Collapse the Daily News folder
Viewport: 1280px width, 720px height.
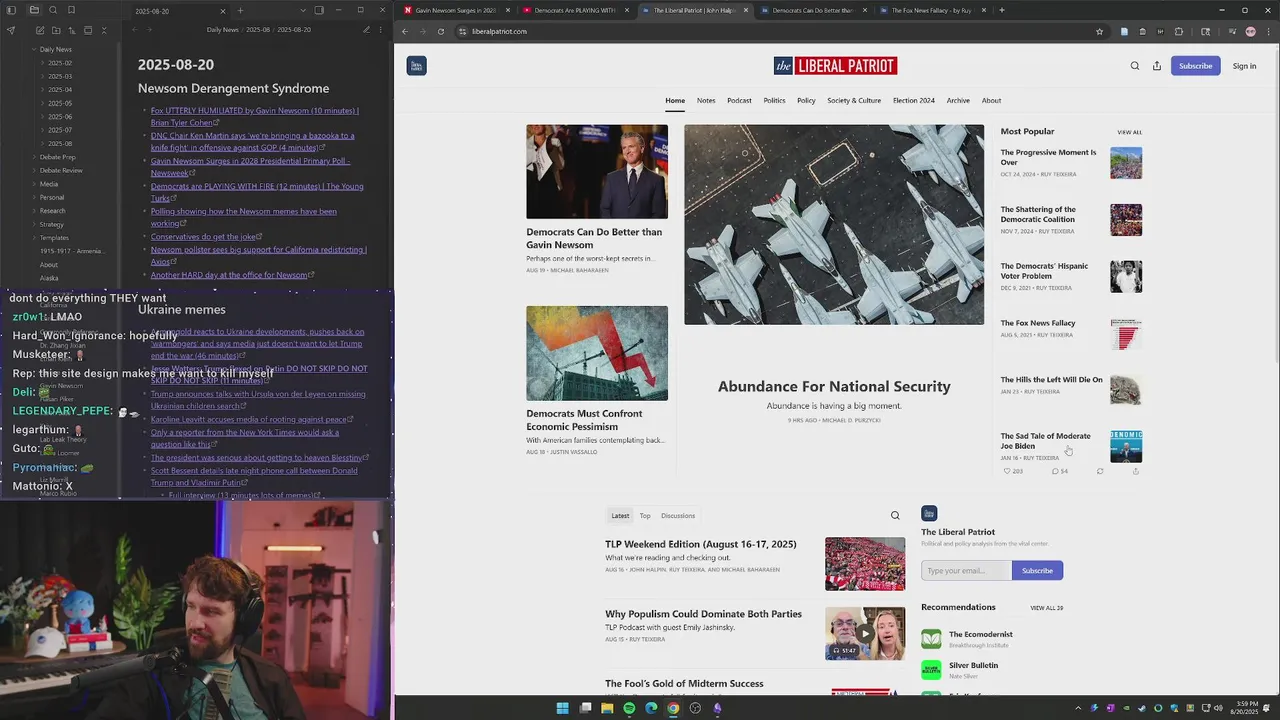(50, 49)
